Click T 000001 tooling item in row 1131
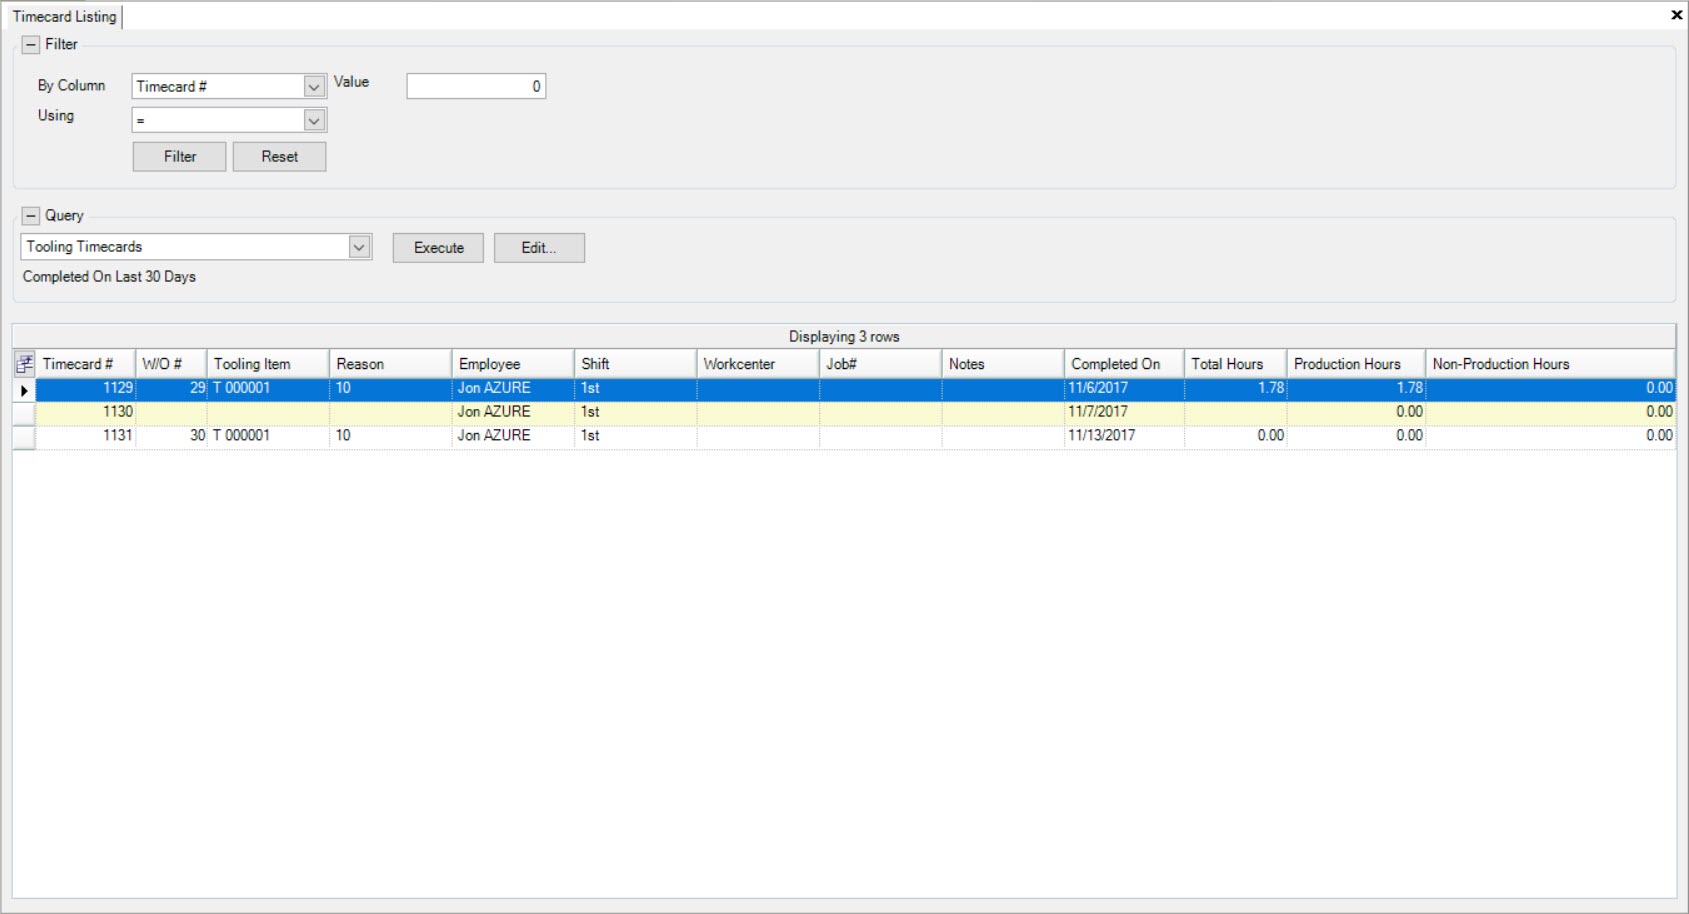Image resolution: width=1689 pixels, height=914 pixels. coord(268,436)
